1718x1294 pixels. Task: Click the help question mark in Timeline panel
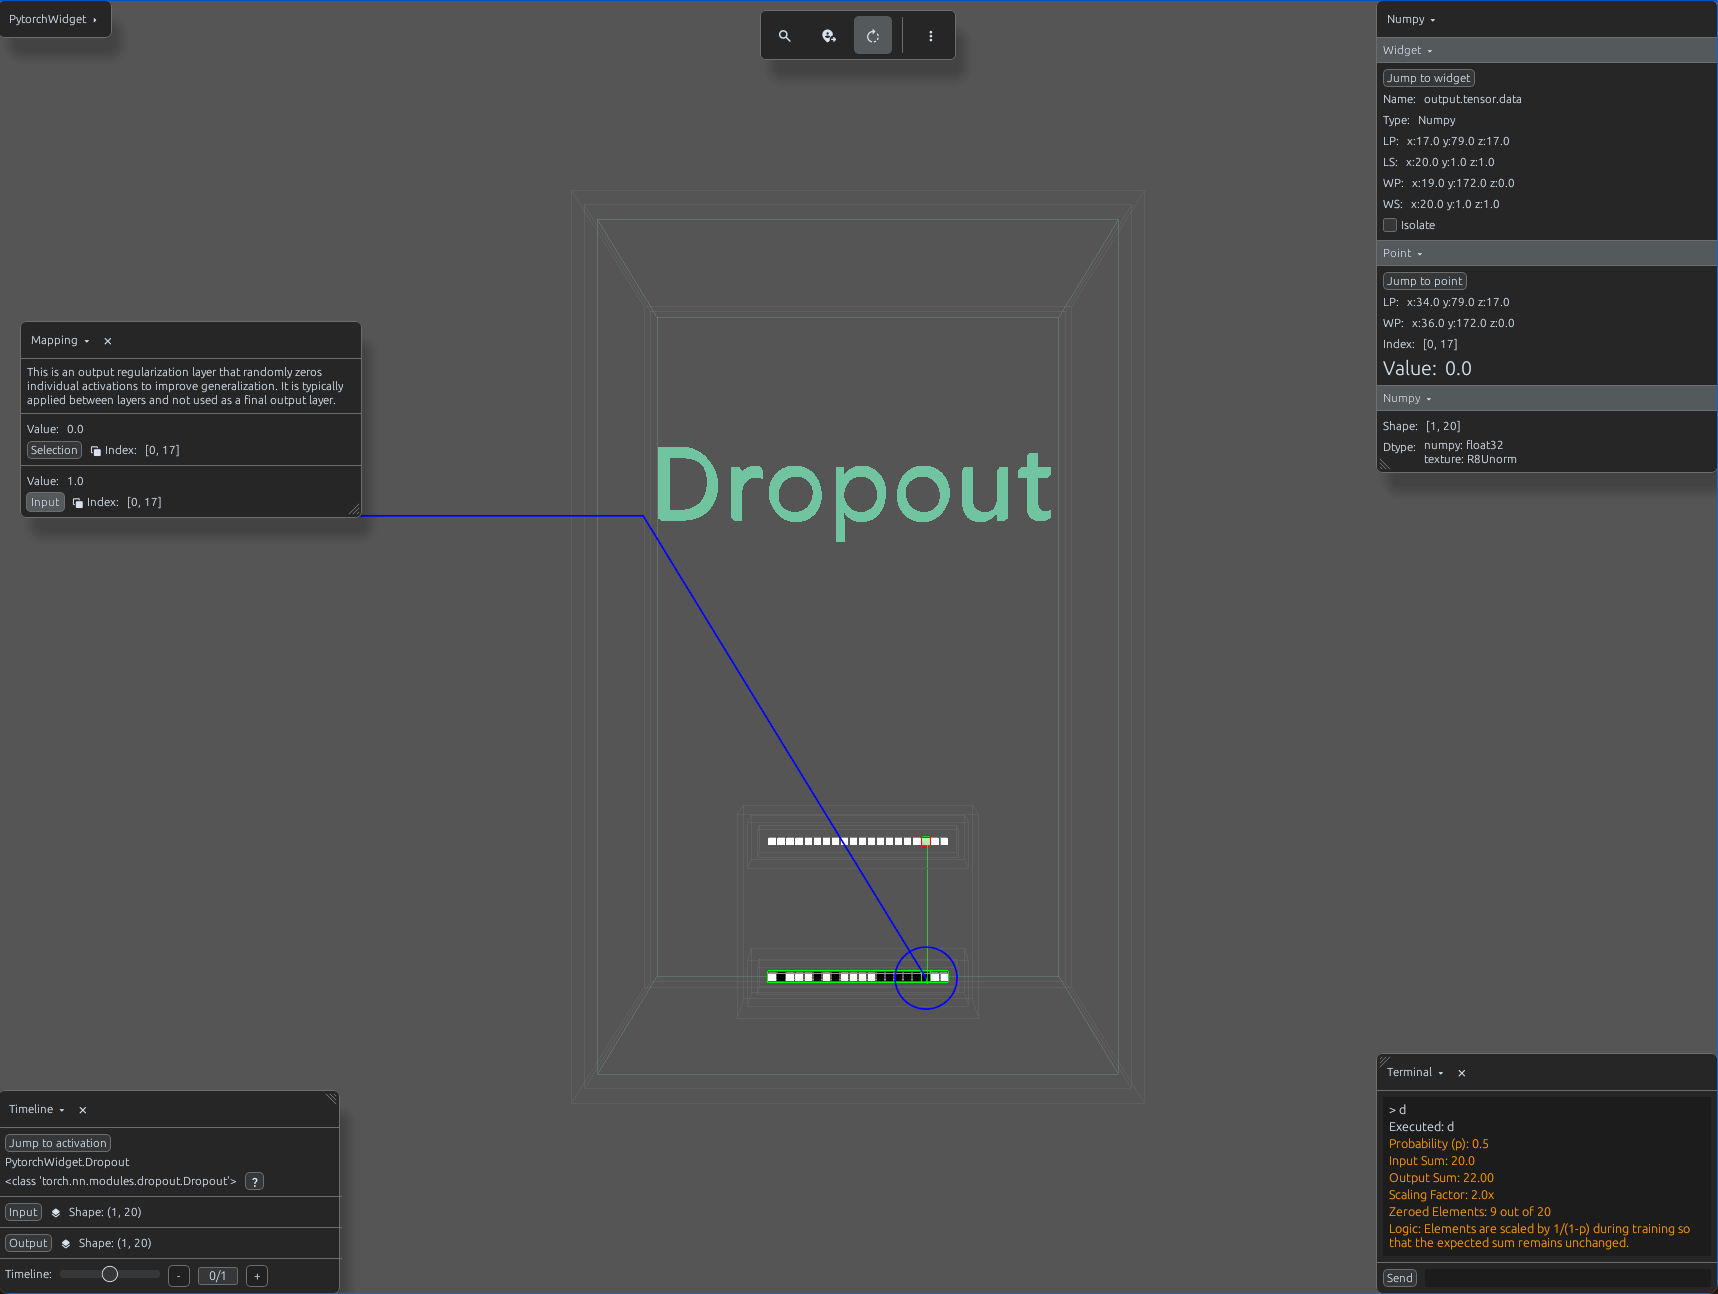[x=255, y=1182]
